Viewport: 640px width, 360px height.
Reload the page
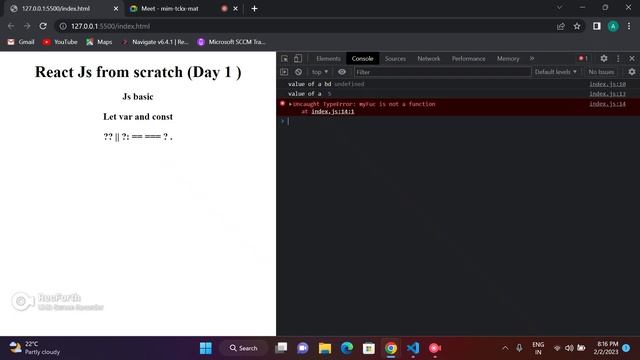(x=43, y=26)
